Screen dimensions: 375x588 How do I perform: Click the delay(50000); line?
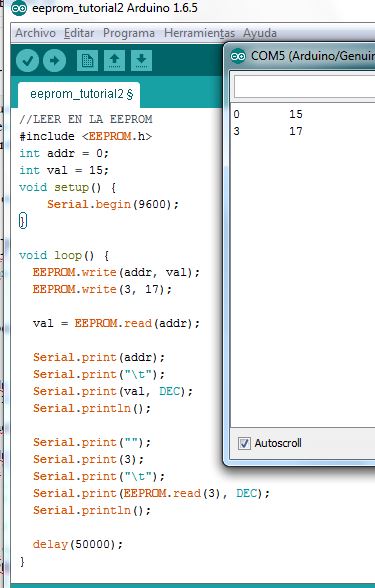(x=78, y=544)
